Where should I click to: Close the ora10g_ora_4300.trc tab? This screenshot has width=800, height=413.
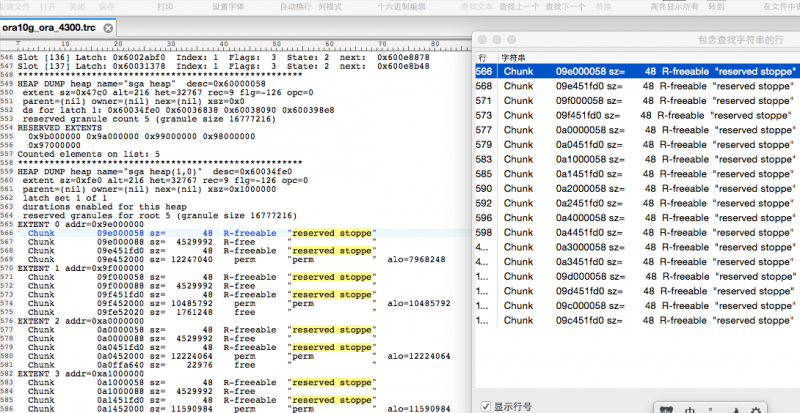108,28
